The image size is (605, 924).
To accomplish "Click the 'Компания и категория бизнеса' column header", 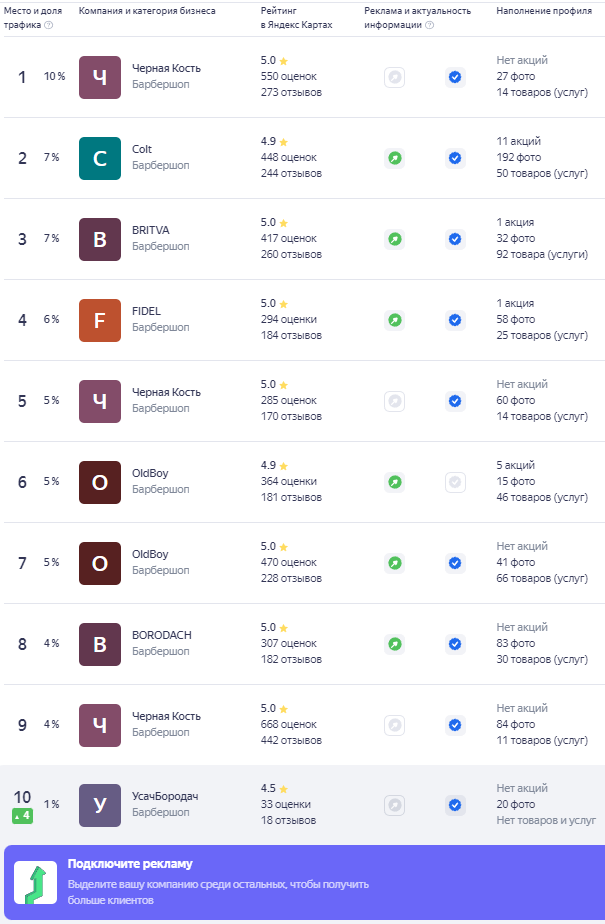I will (147, 10).
